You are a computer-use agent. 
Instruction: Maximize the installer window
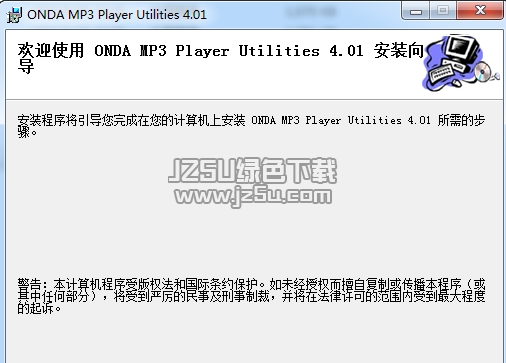(443, 11)
